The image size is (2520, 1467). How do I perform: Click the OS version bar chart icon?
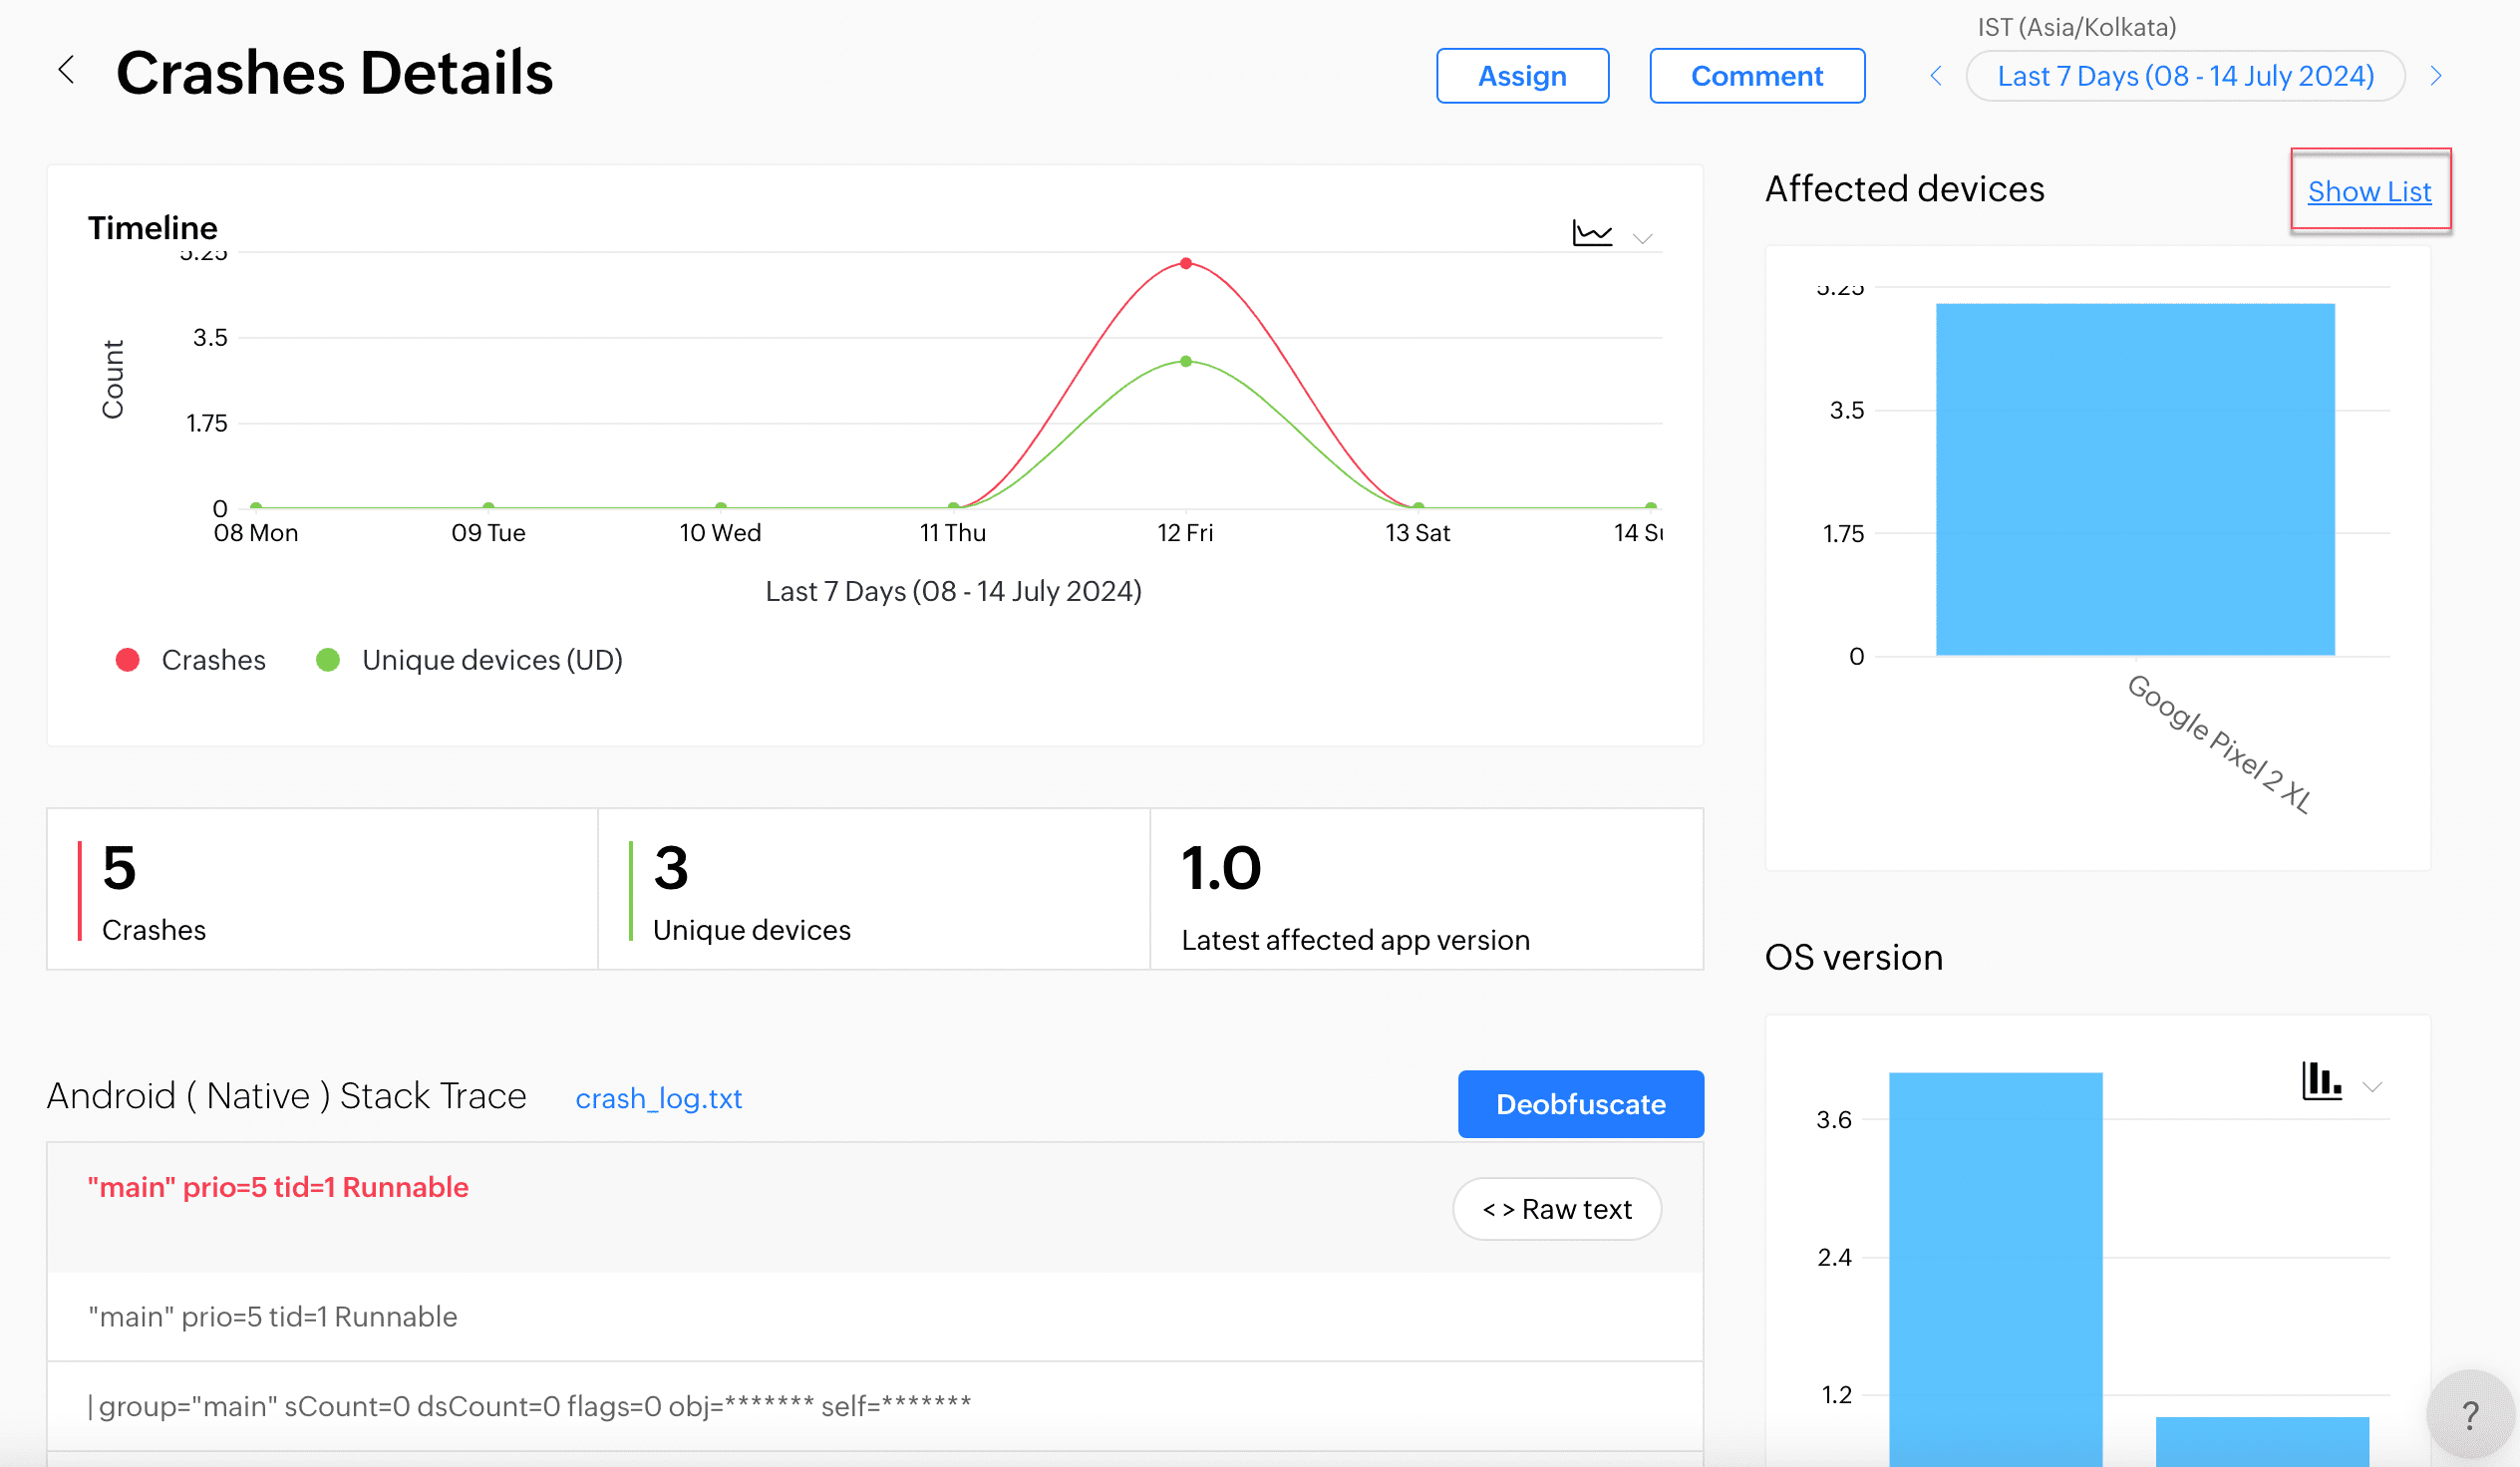(x=2321, y=1081)
